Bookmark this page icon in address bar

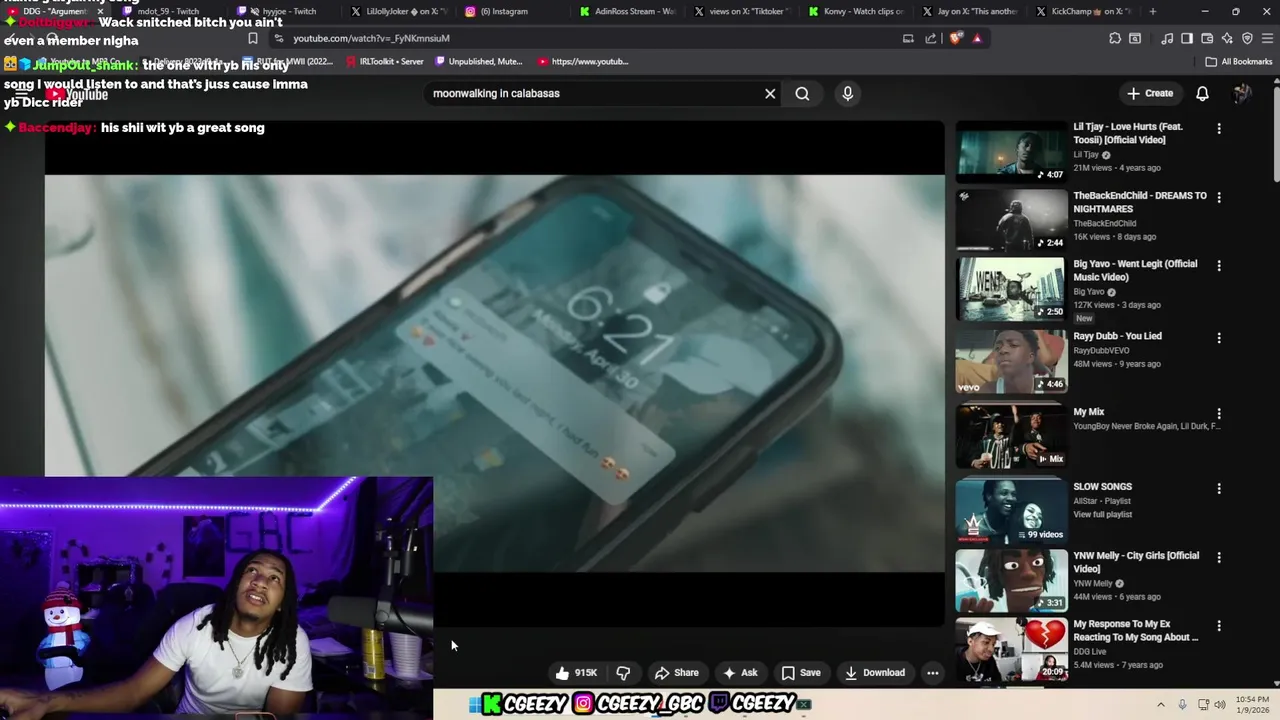pyautogui.click(x=253, y=38)
